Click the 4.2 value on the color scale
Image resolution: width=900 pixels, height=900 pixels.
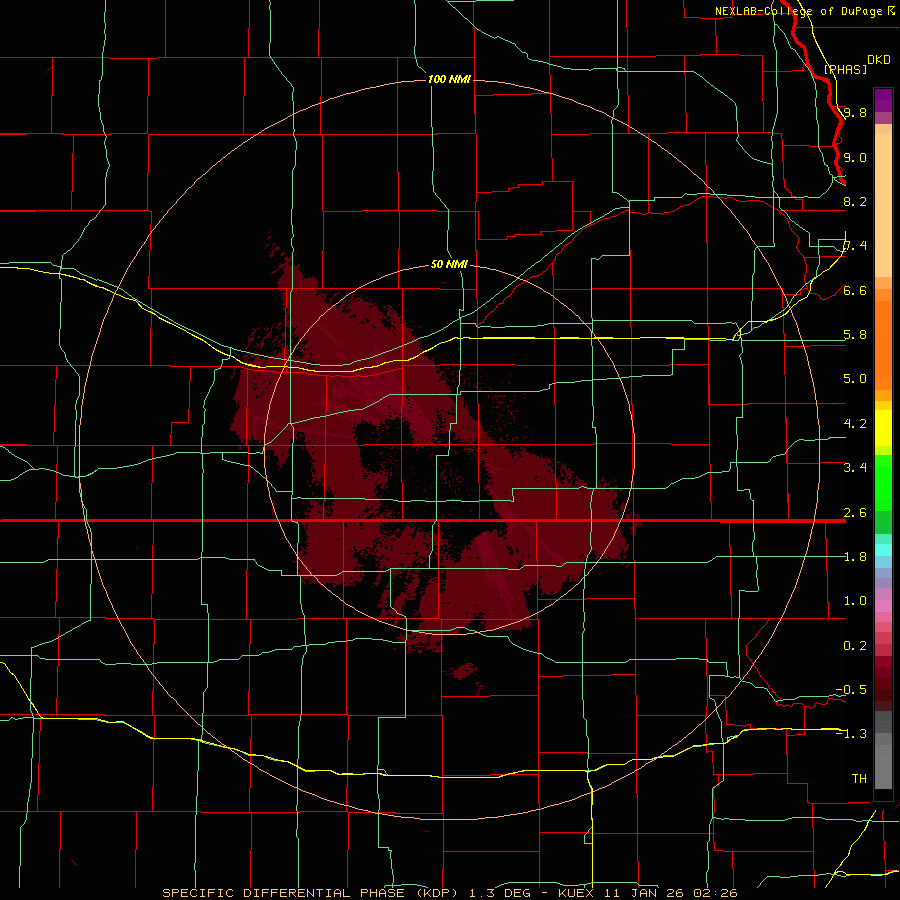click(855, 424)
